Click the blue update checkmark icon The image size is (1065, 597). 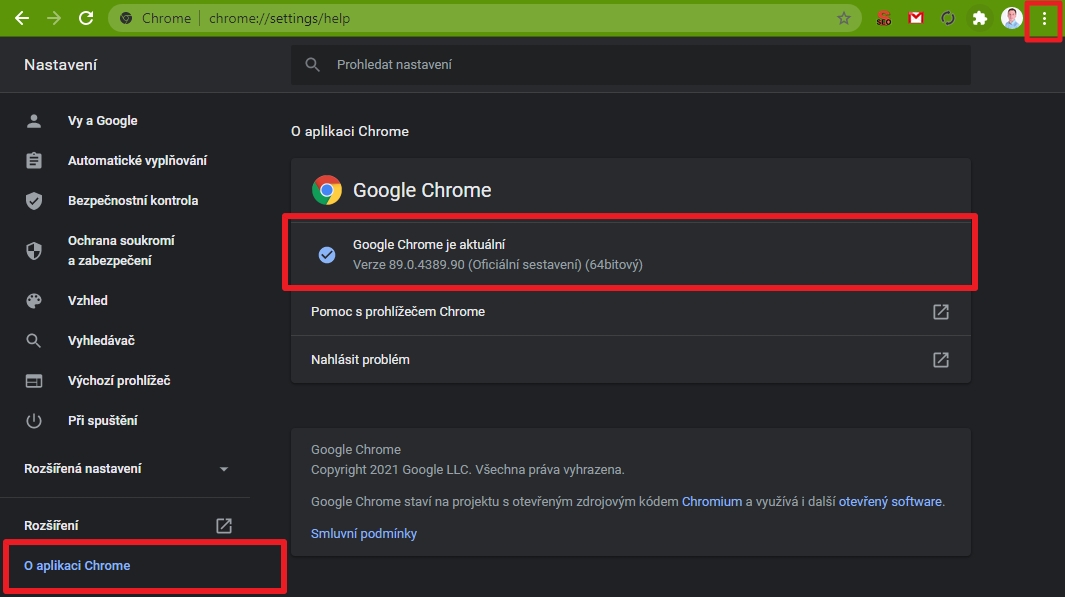pyautogui.click(x=327, y=255)
